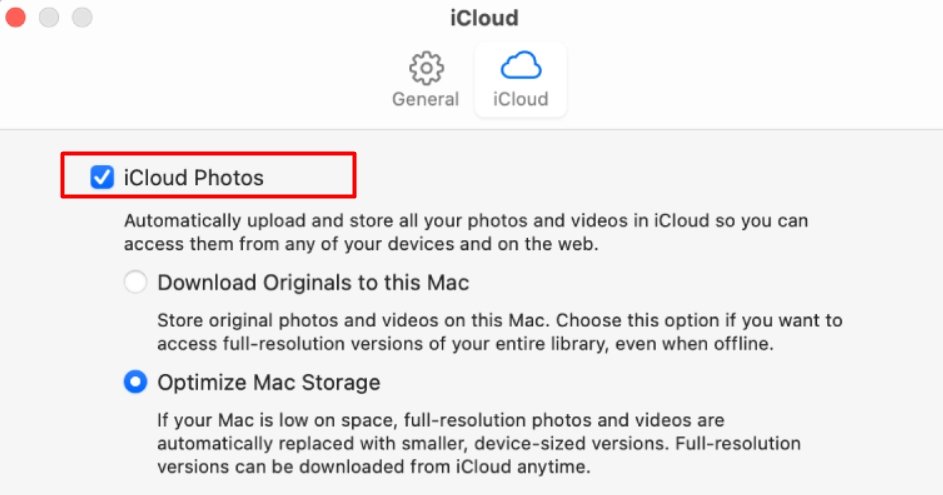Screen dimensions: 943x495
Task: Click the iCloud Photos label text
Action: 194,178
